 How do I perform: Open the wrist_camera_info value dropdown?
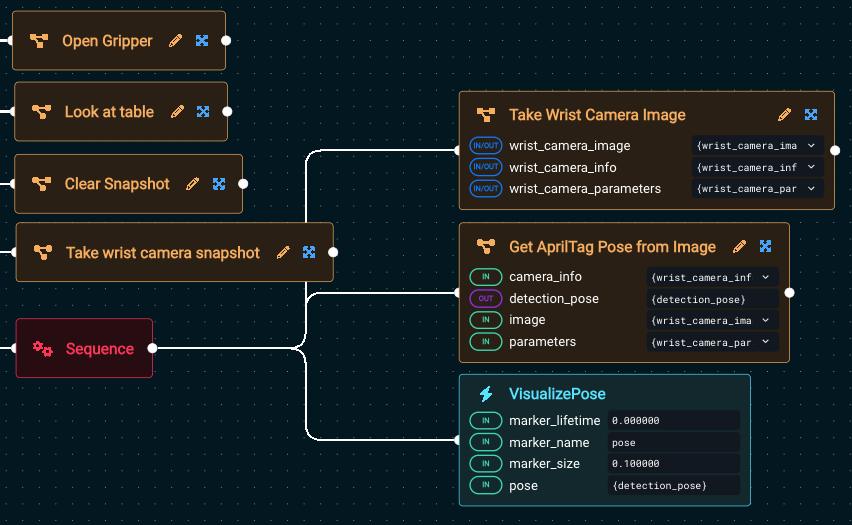point(757,167)
